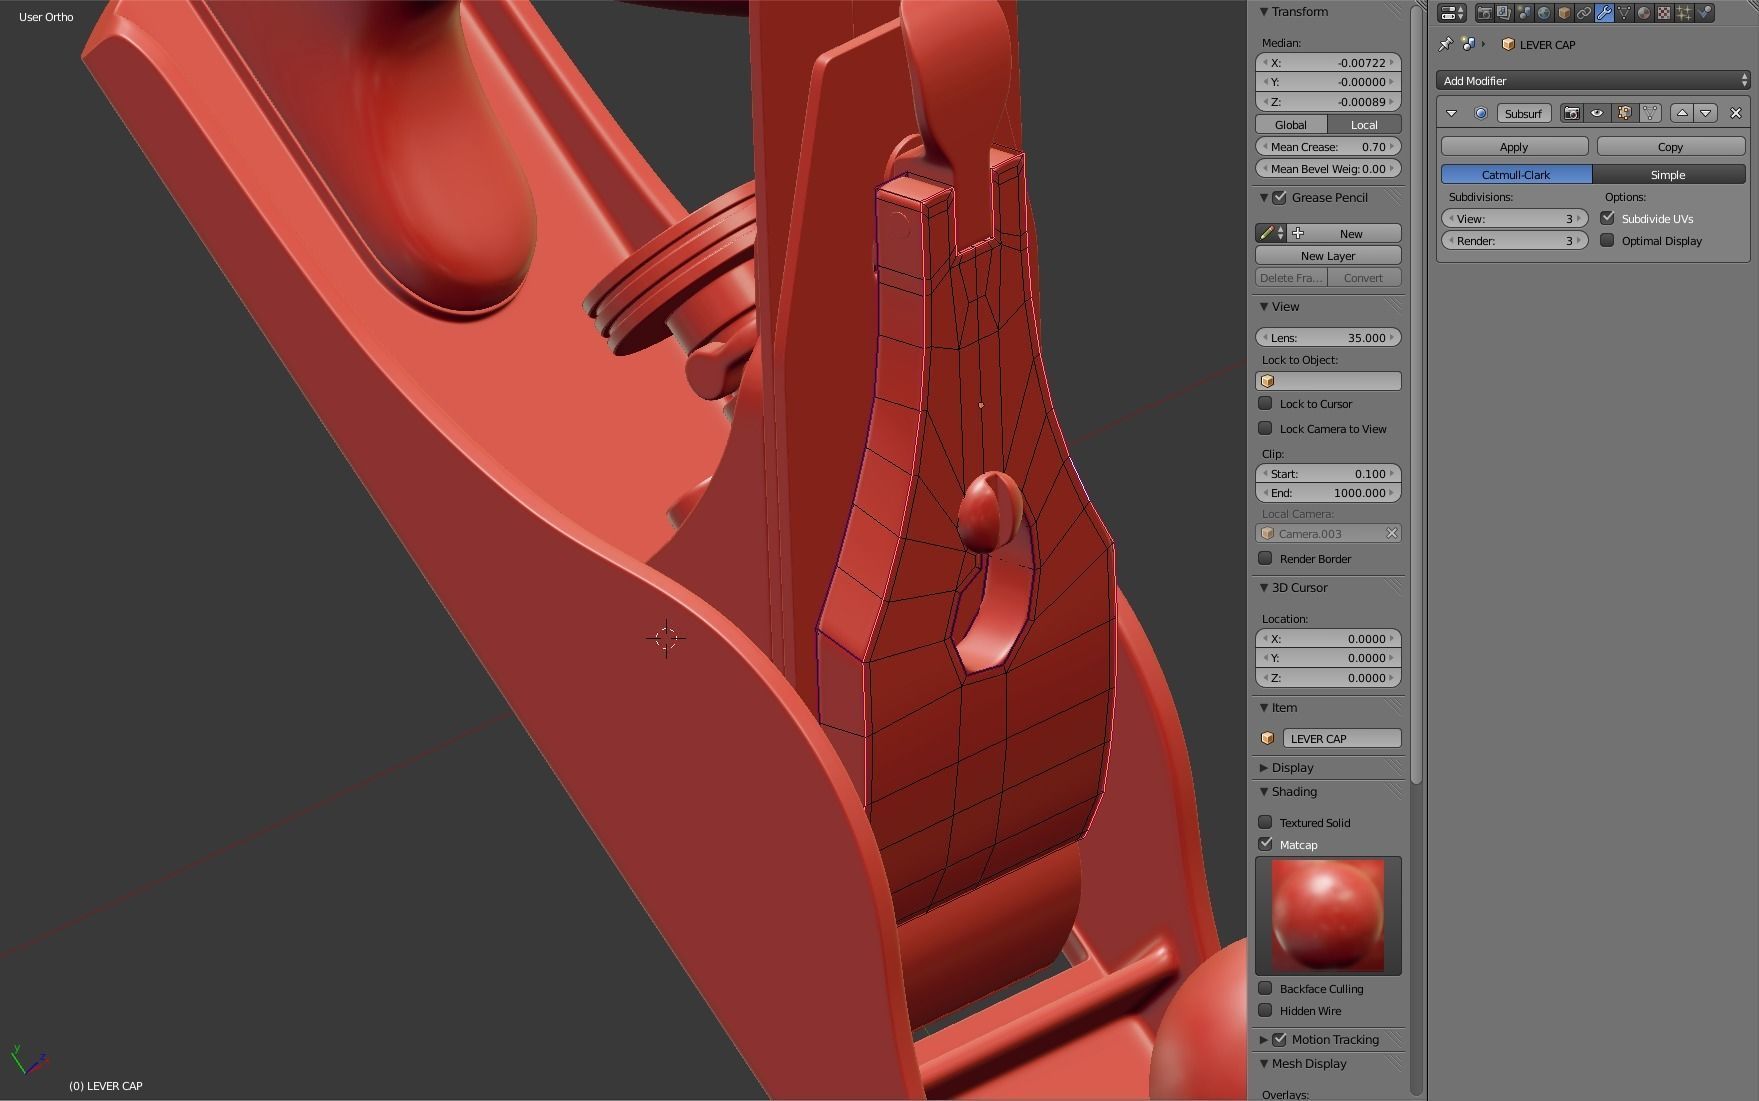Click New grease pencil datablock button
1759x1101 pixels.
pos(1344,233)
